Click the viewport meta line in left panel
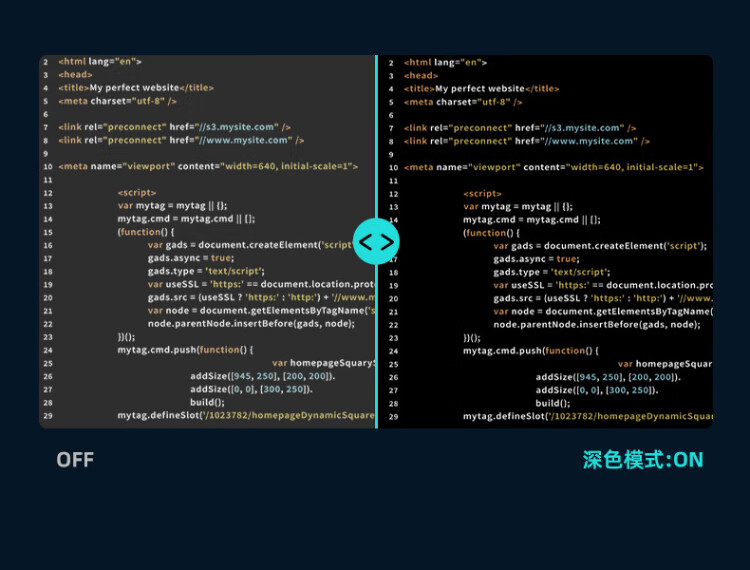Viewport: 750px width, 570px height. [x=208, y=166]
